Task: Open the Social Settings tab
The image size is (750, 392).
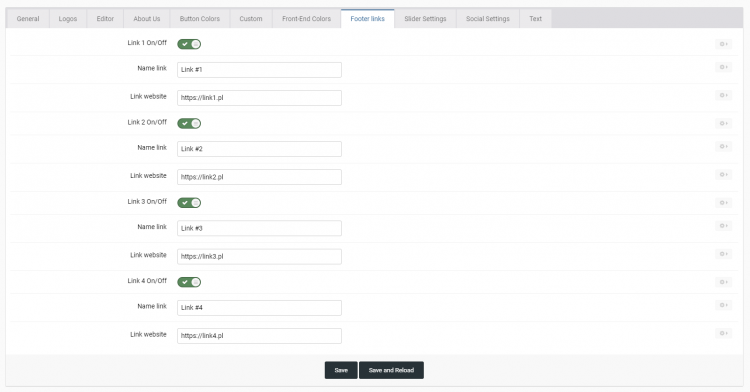Action: [488, 19]
